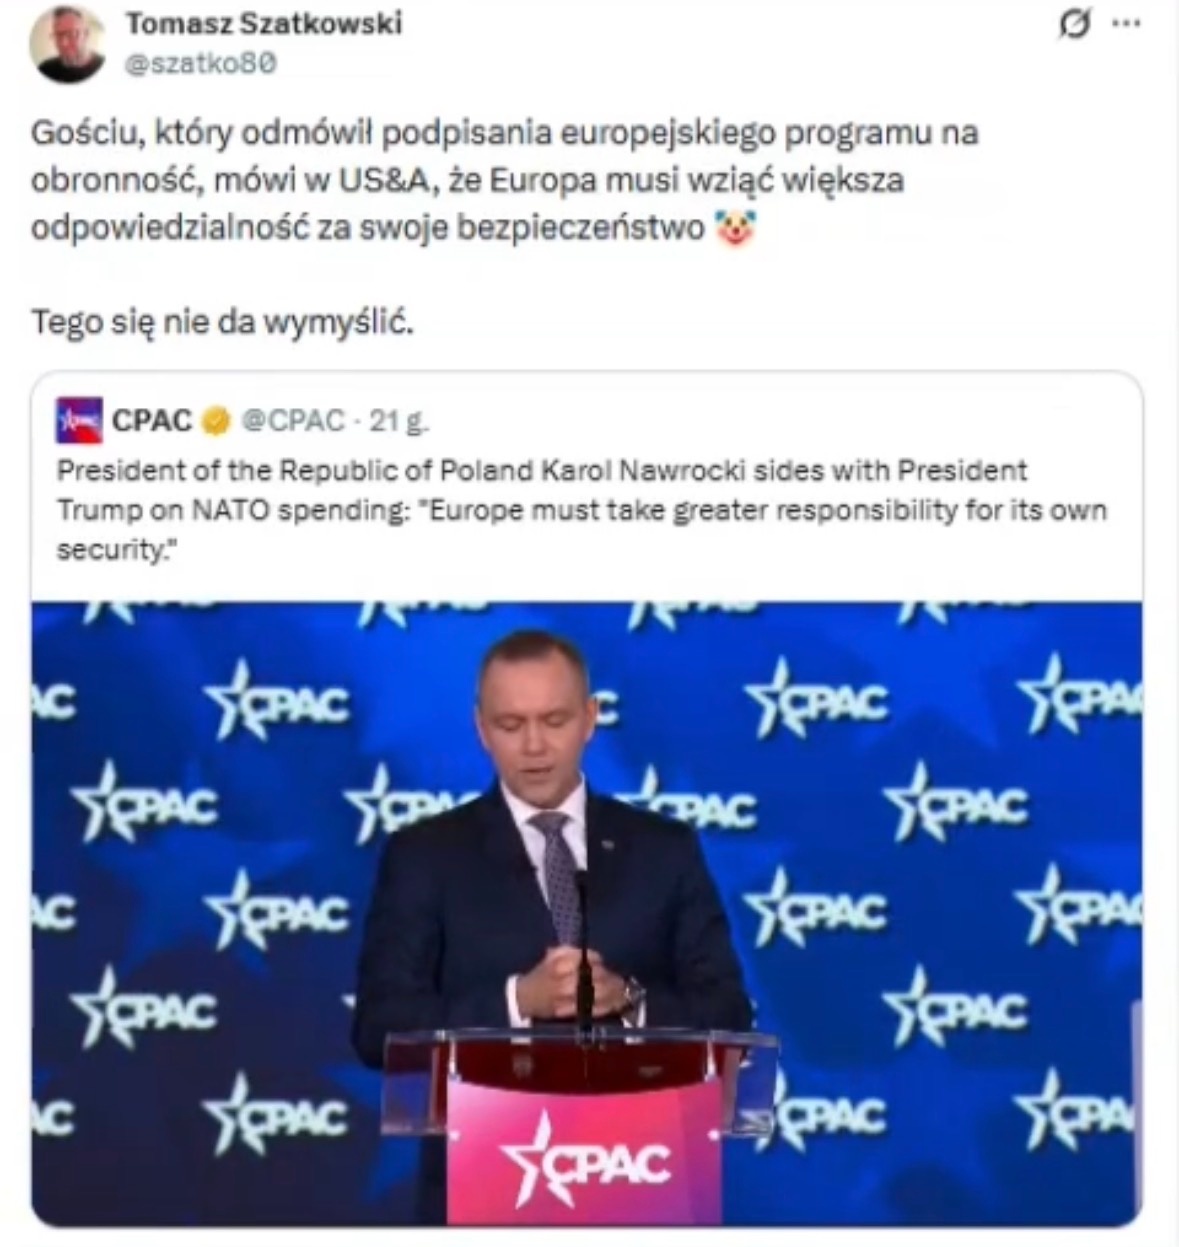Image resolution: width=1179 pixels, height=1247 pixels.
Task: Click the CPAC account avatar logo
Action: (x=79, y=420)
